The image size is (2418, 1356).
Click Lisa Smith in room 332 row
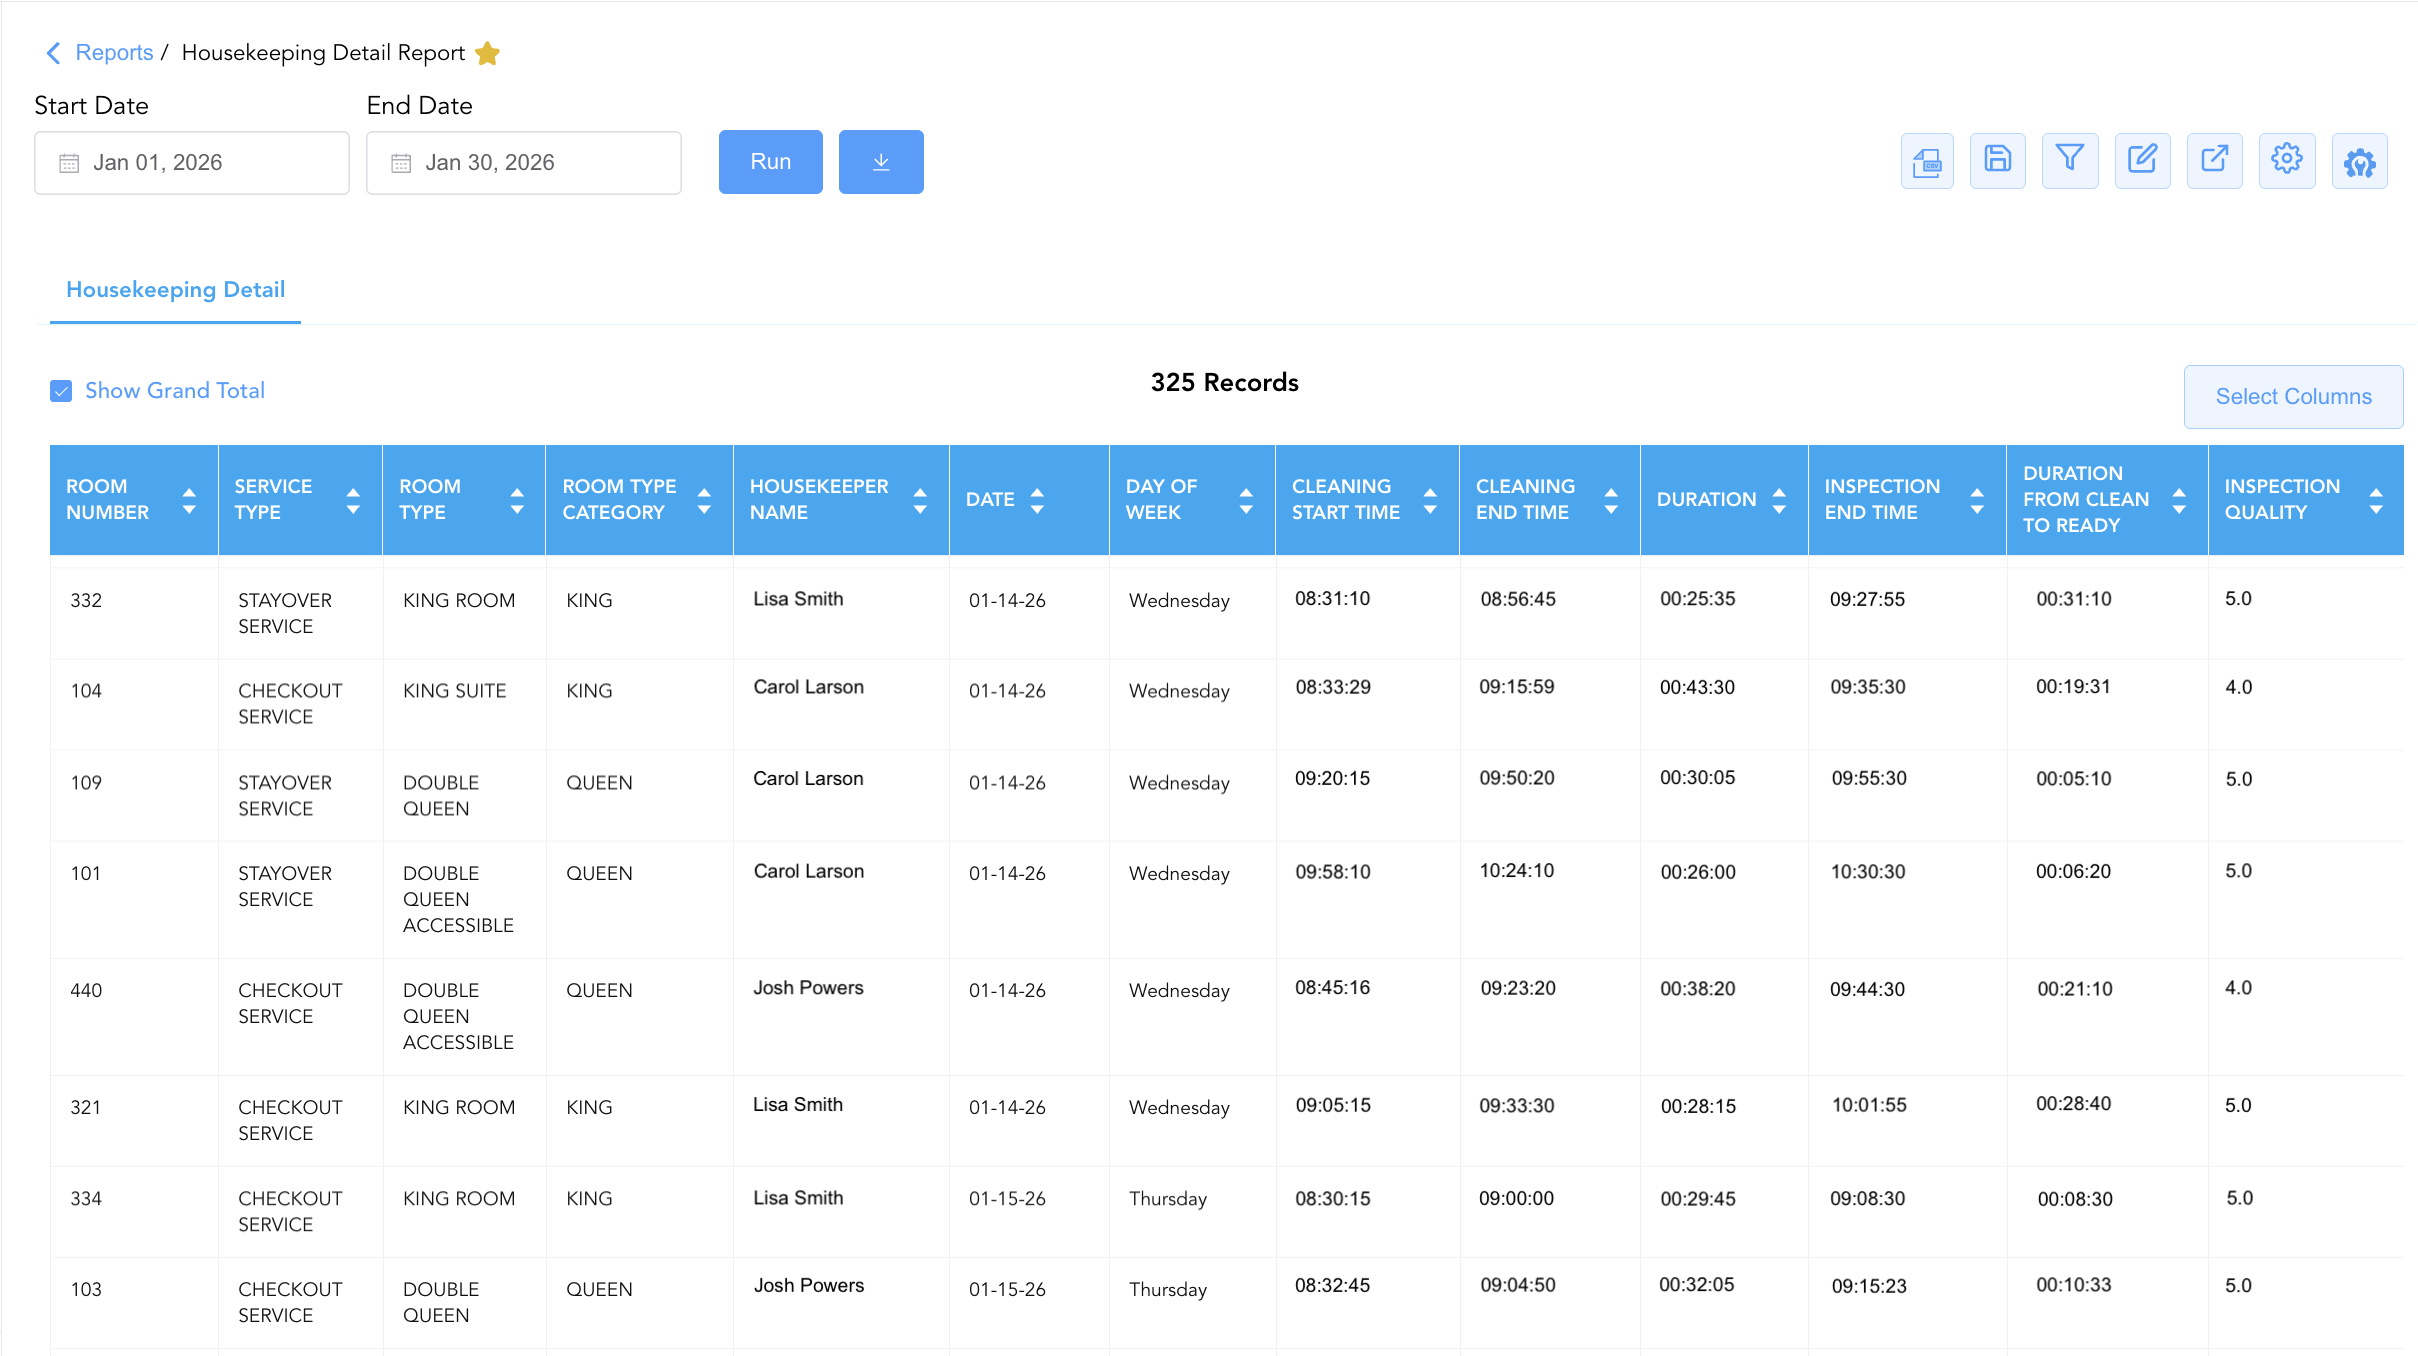coord(798,599)
